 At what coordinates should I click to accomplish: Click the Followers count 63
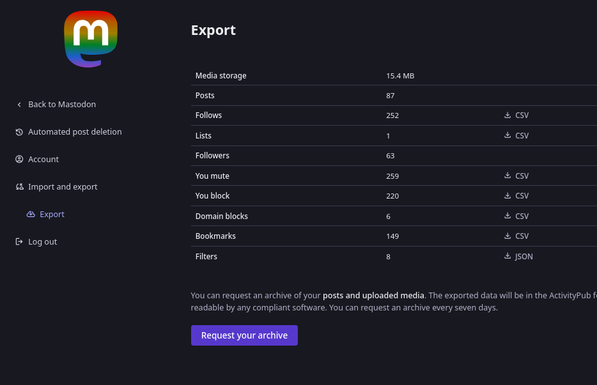pyautogui.click(x=390, y=156)
